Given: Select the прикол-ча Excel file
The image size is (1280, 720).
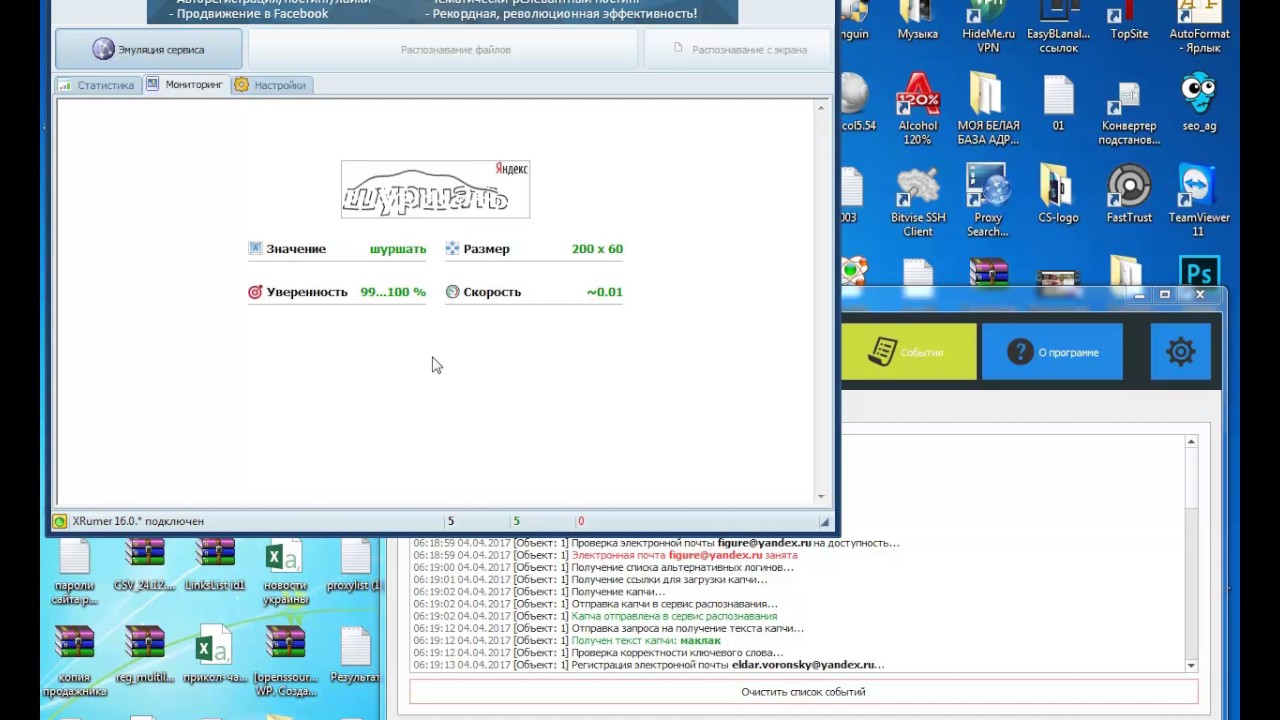Looking at the screenshot, I should (x=215, y=654).
